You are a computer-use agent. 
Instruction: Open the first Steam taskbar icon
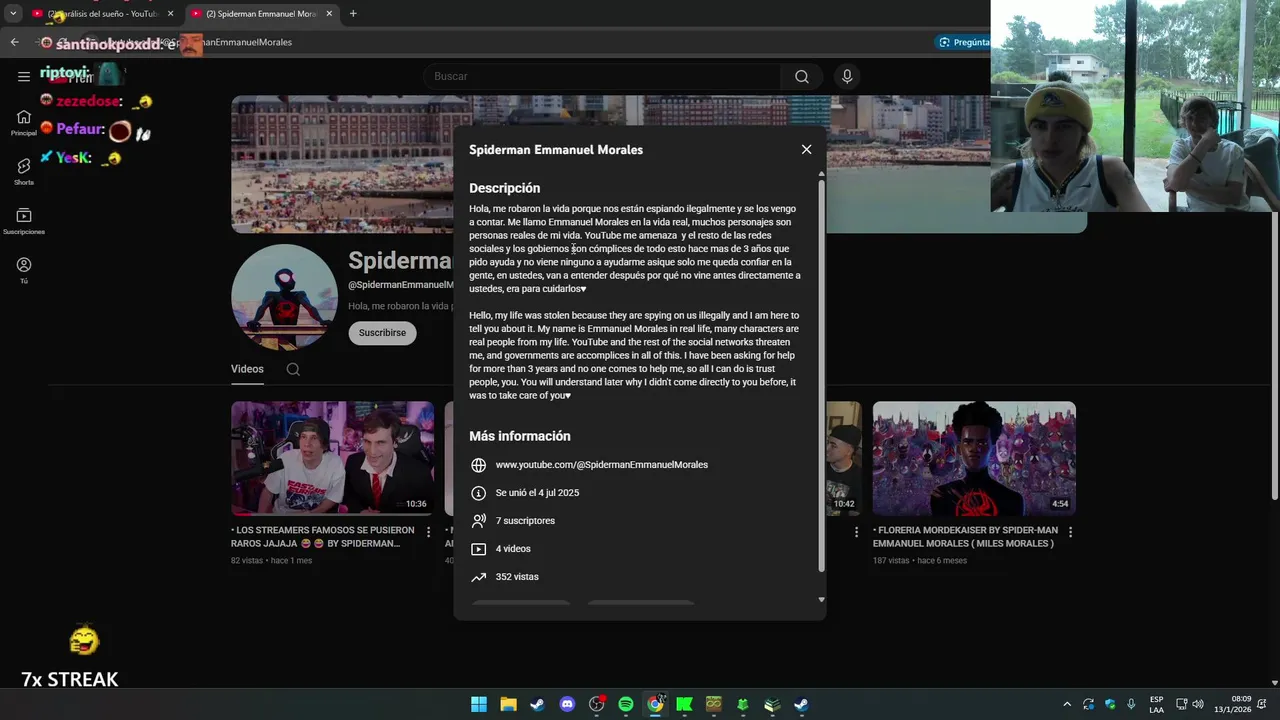538,704
